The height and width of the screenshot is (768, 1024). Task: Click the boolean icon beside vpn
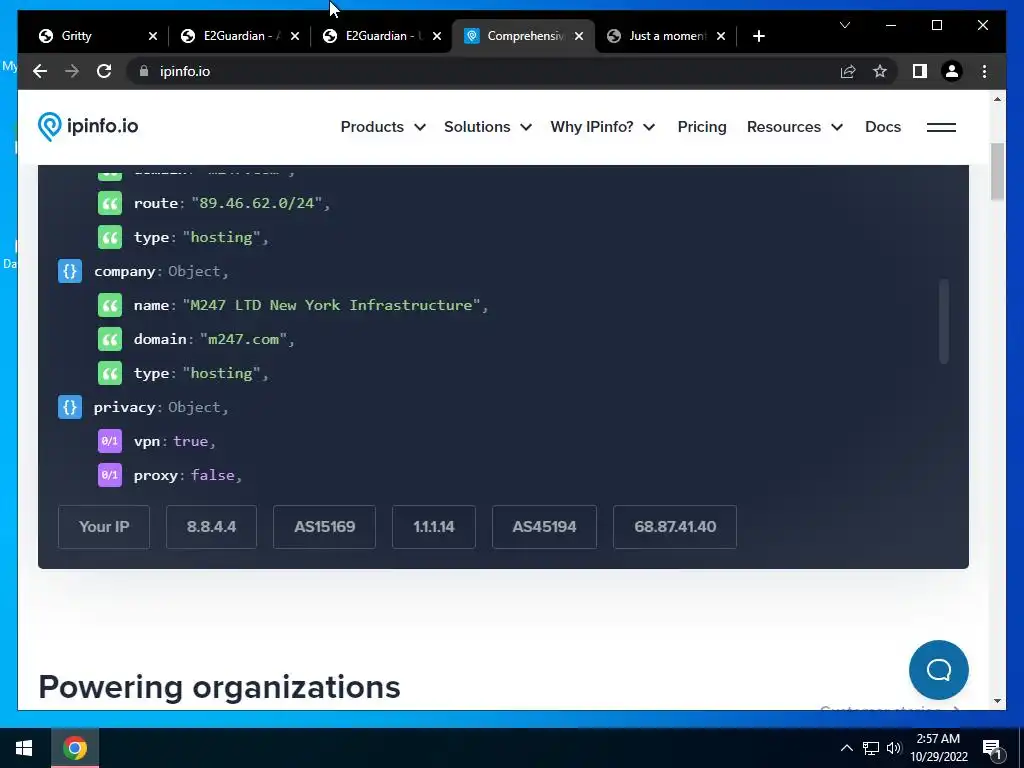click(x=110, y=441)
